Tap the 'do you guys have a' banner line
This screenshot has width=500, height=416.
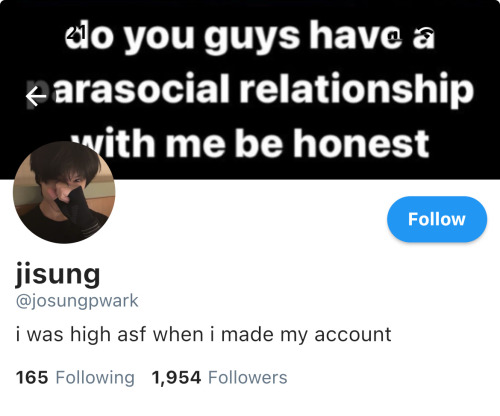coord(250,36)
